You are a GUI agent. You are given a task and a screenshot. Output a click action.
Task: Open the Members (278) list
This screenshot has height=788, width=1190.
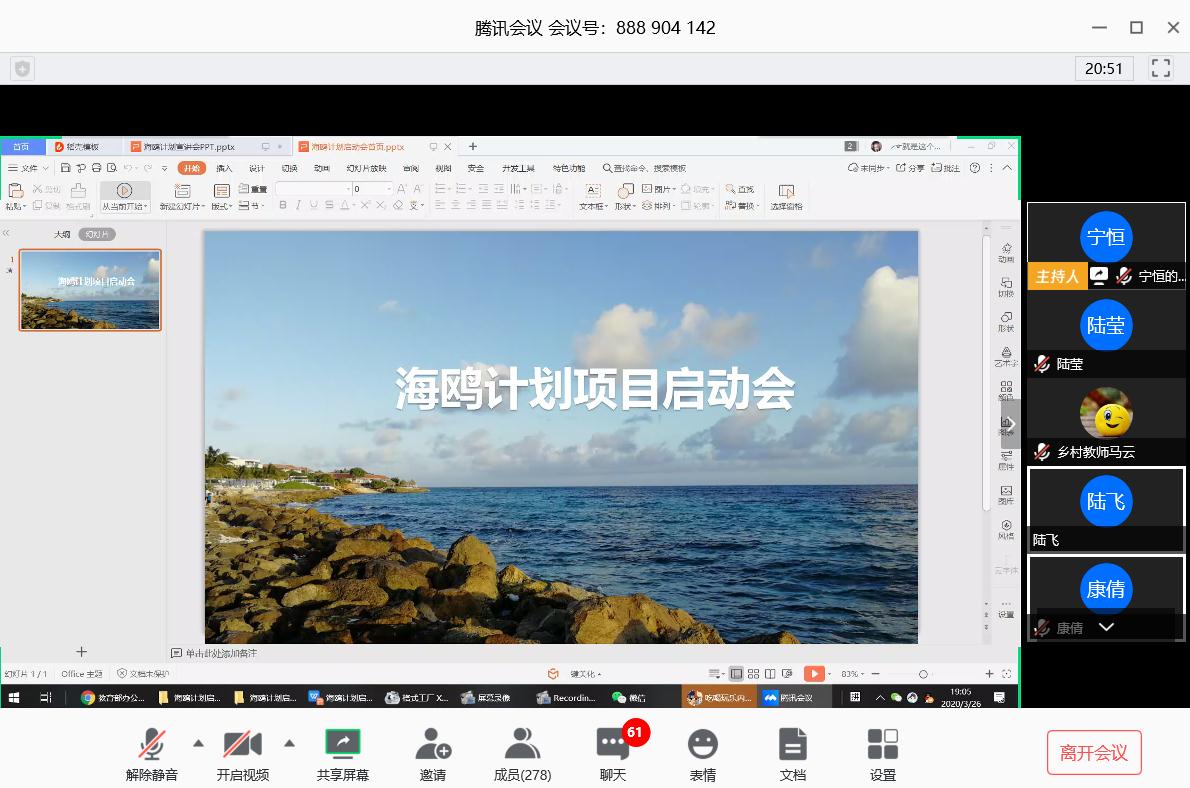click(522, 745)
